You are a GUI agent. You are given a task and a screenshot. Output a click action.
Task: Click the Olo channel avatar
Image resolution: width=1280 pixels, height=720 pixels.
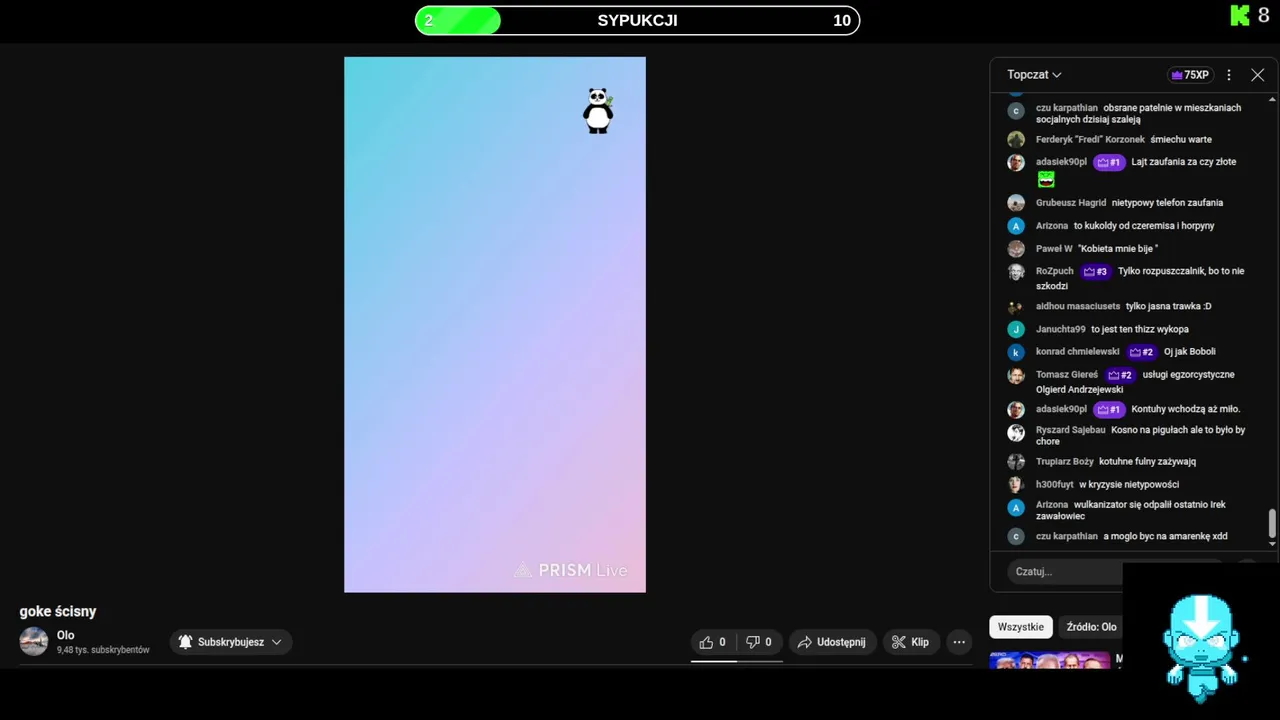[x=34, y=642]
